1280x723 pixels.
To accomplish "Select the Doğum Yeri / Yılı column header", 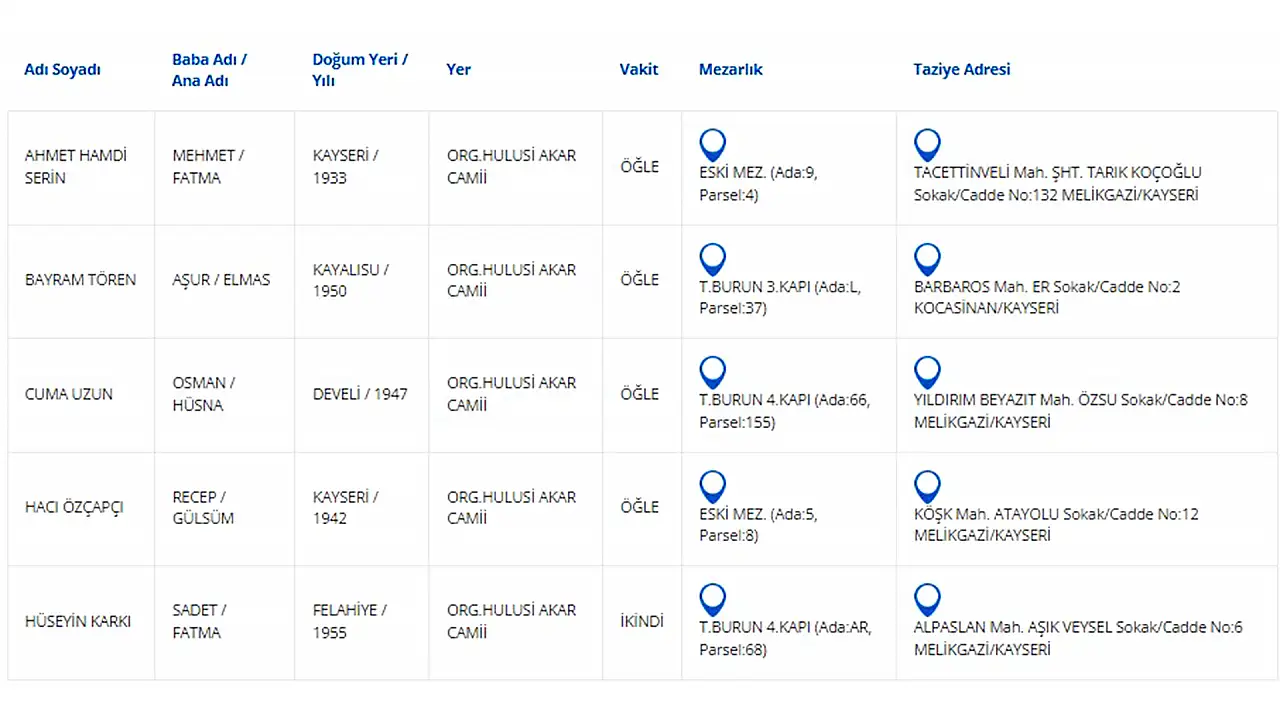I will (x=360, y=70).
